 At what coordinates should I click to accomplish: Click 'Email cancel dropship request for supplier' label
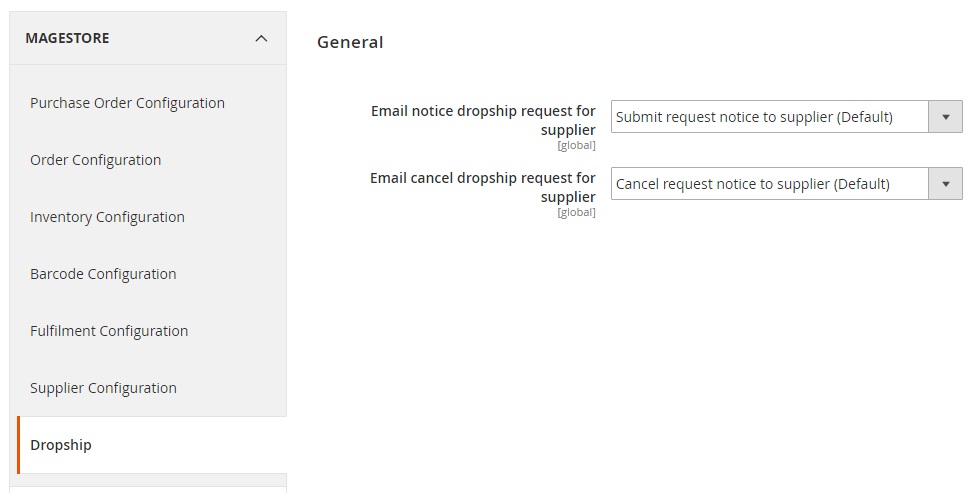click(483, 187)
